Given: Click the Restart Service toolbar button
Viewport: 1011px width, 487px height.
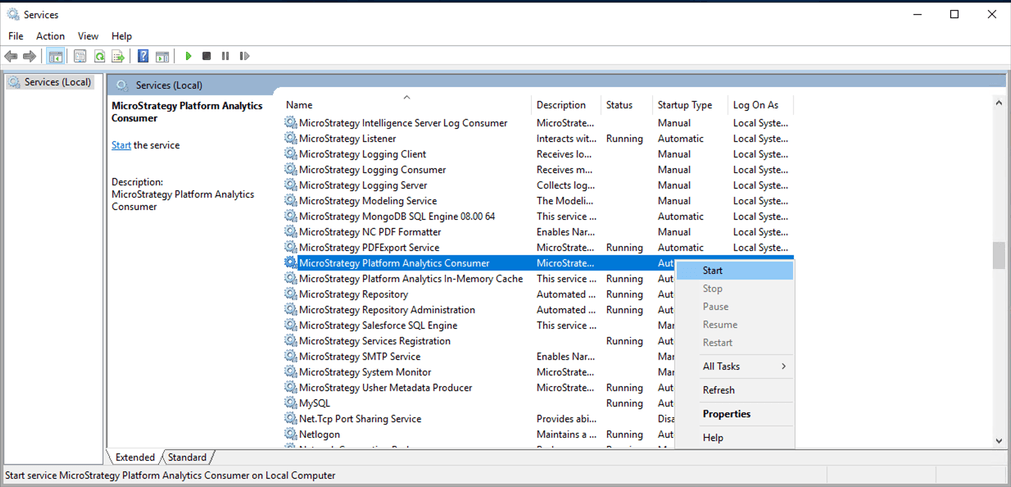Looking at the screenshot, I should tap(244, 56).
